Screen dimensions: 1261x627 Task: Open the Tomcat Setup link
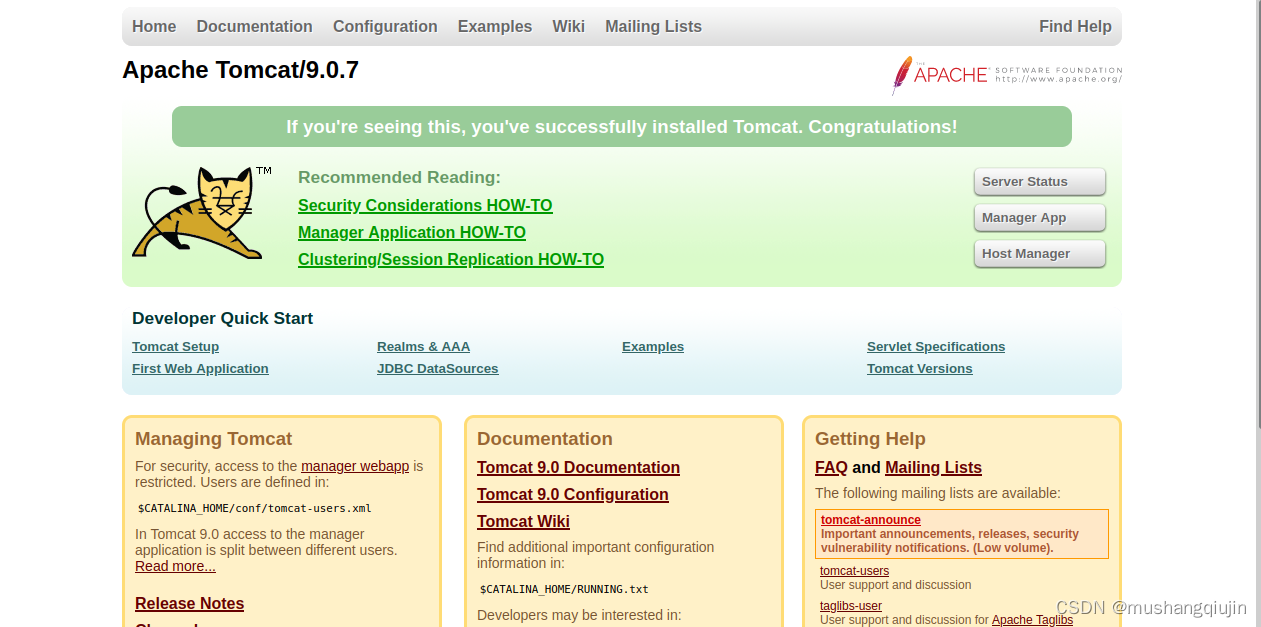pyautogui.click(x=175, y=347)
